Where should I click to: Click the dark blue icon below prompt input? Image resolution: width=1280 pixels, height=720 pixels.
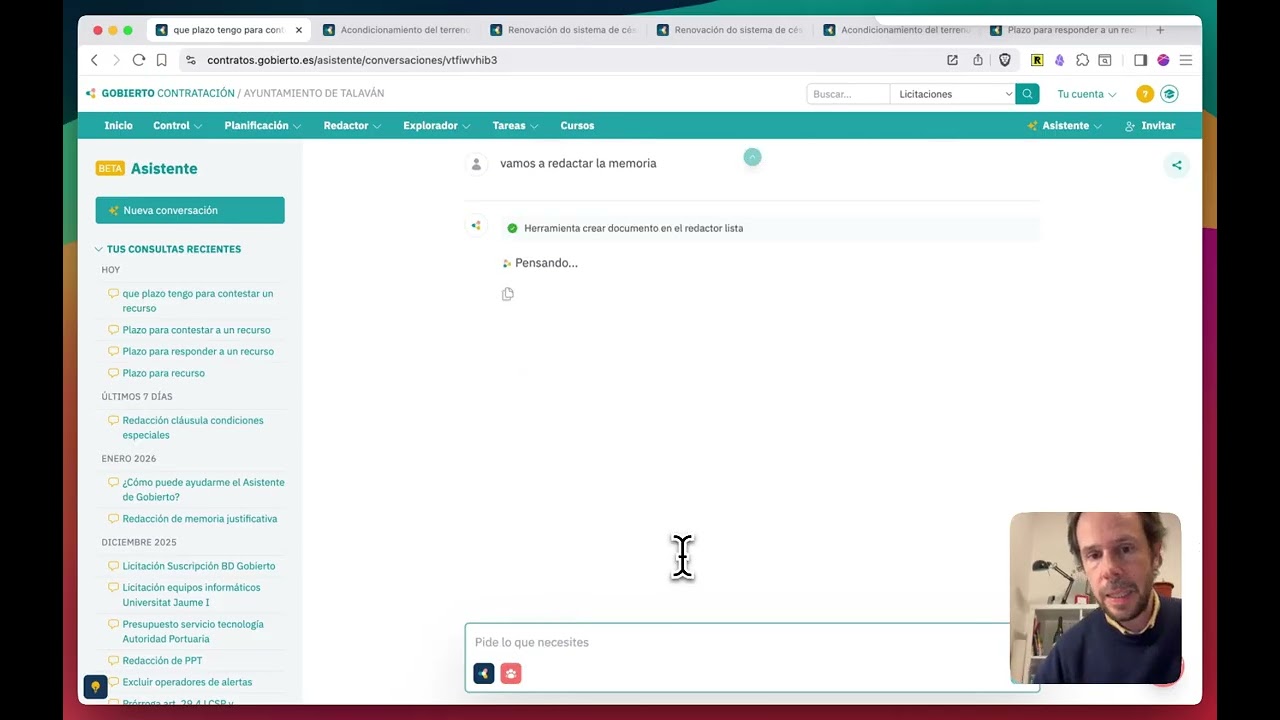point(484,674)
